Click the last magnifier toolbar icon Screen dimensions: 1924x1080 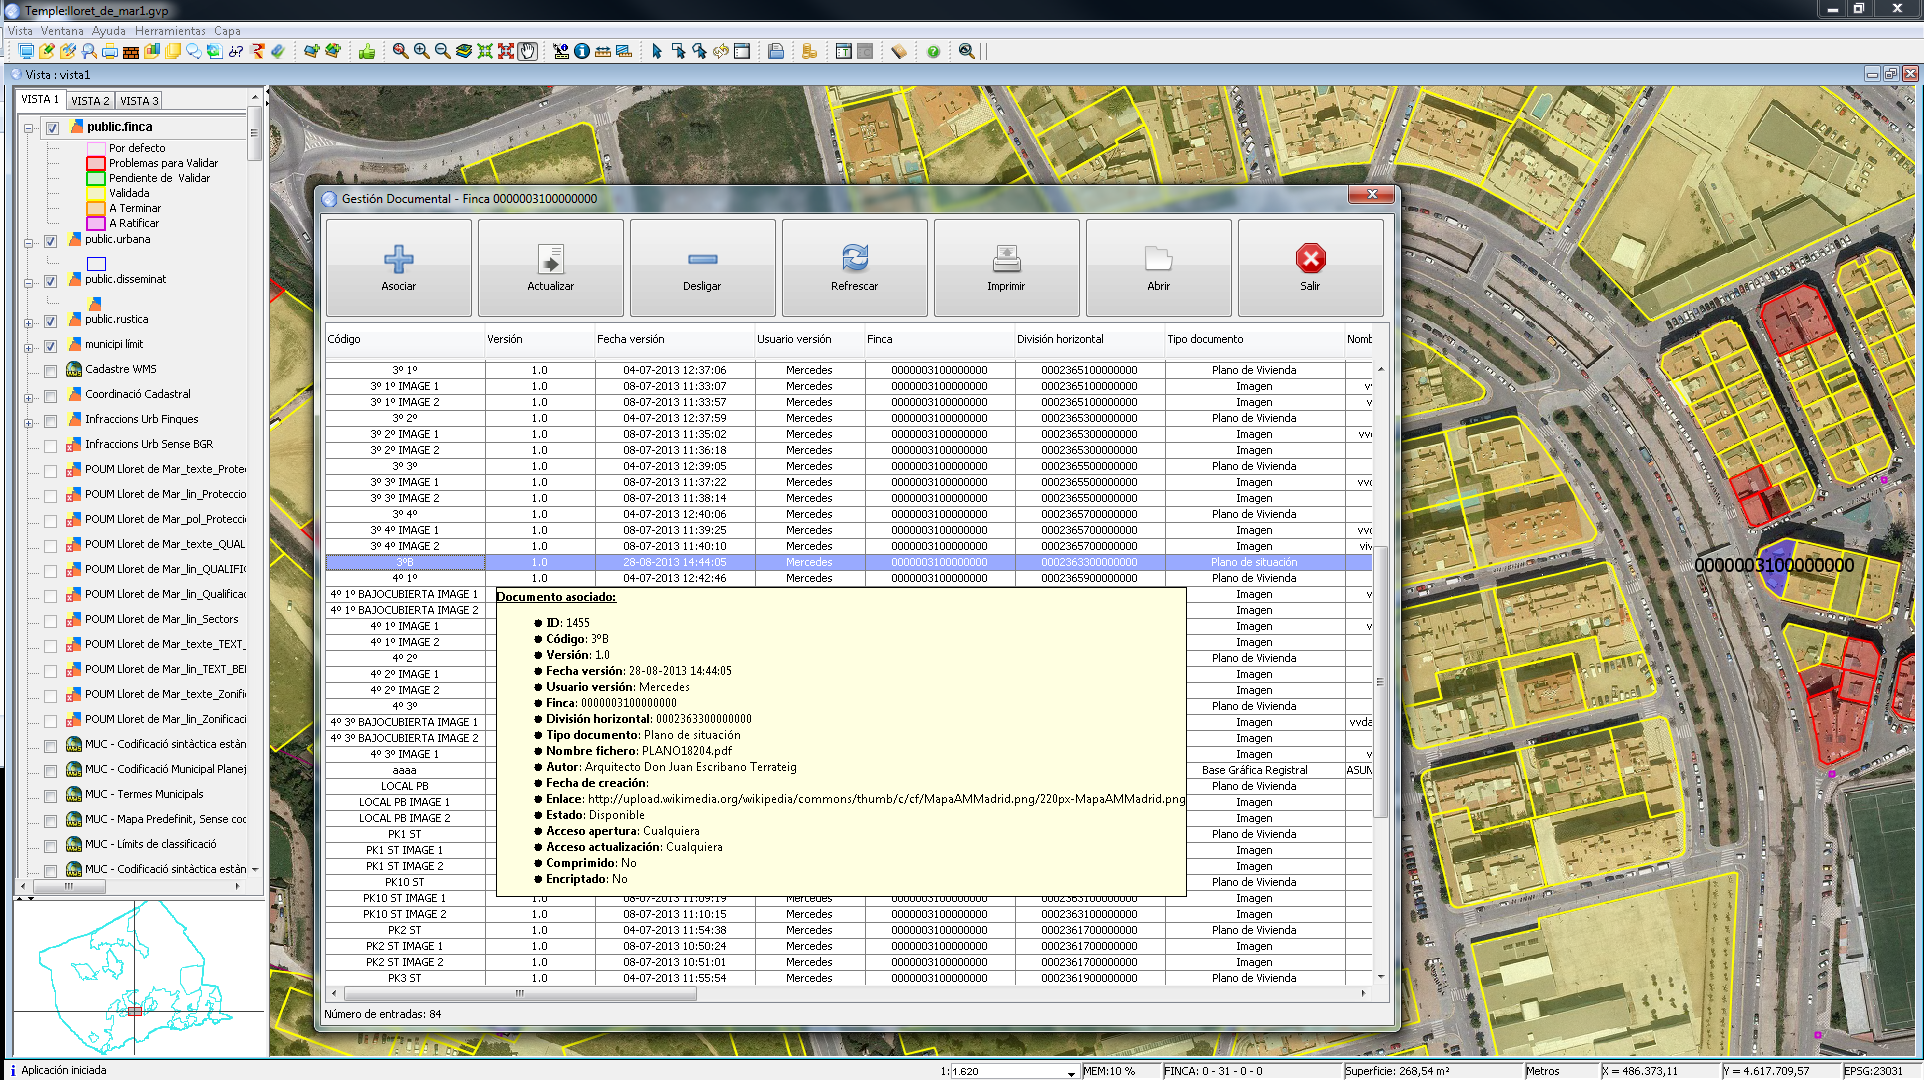click(x=966, y=51)
